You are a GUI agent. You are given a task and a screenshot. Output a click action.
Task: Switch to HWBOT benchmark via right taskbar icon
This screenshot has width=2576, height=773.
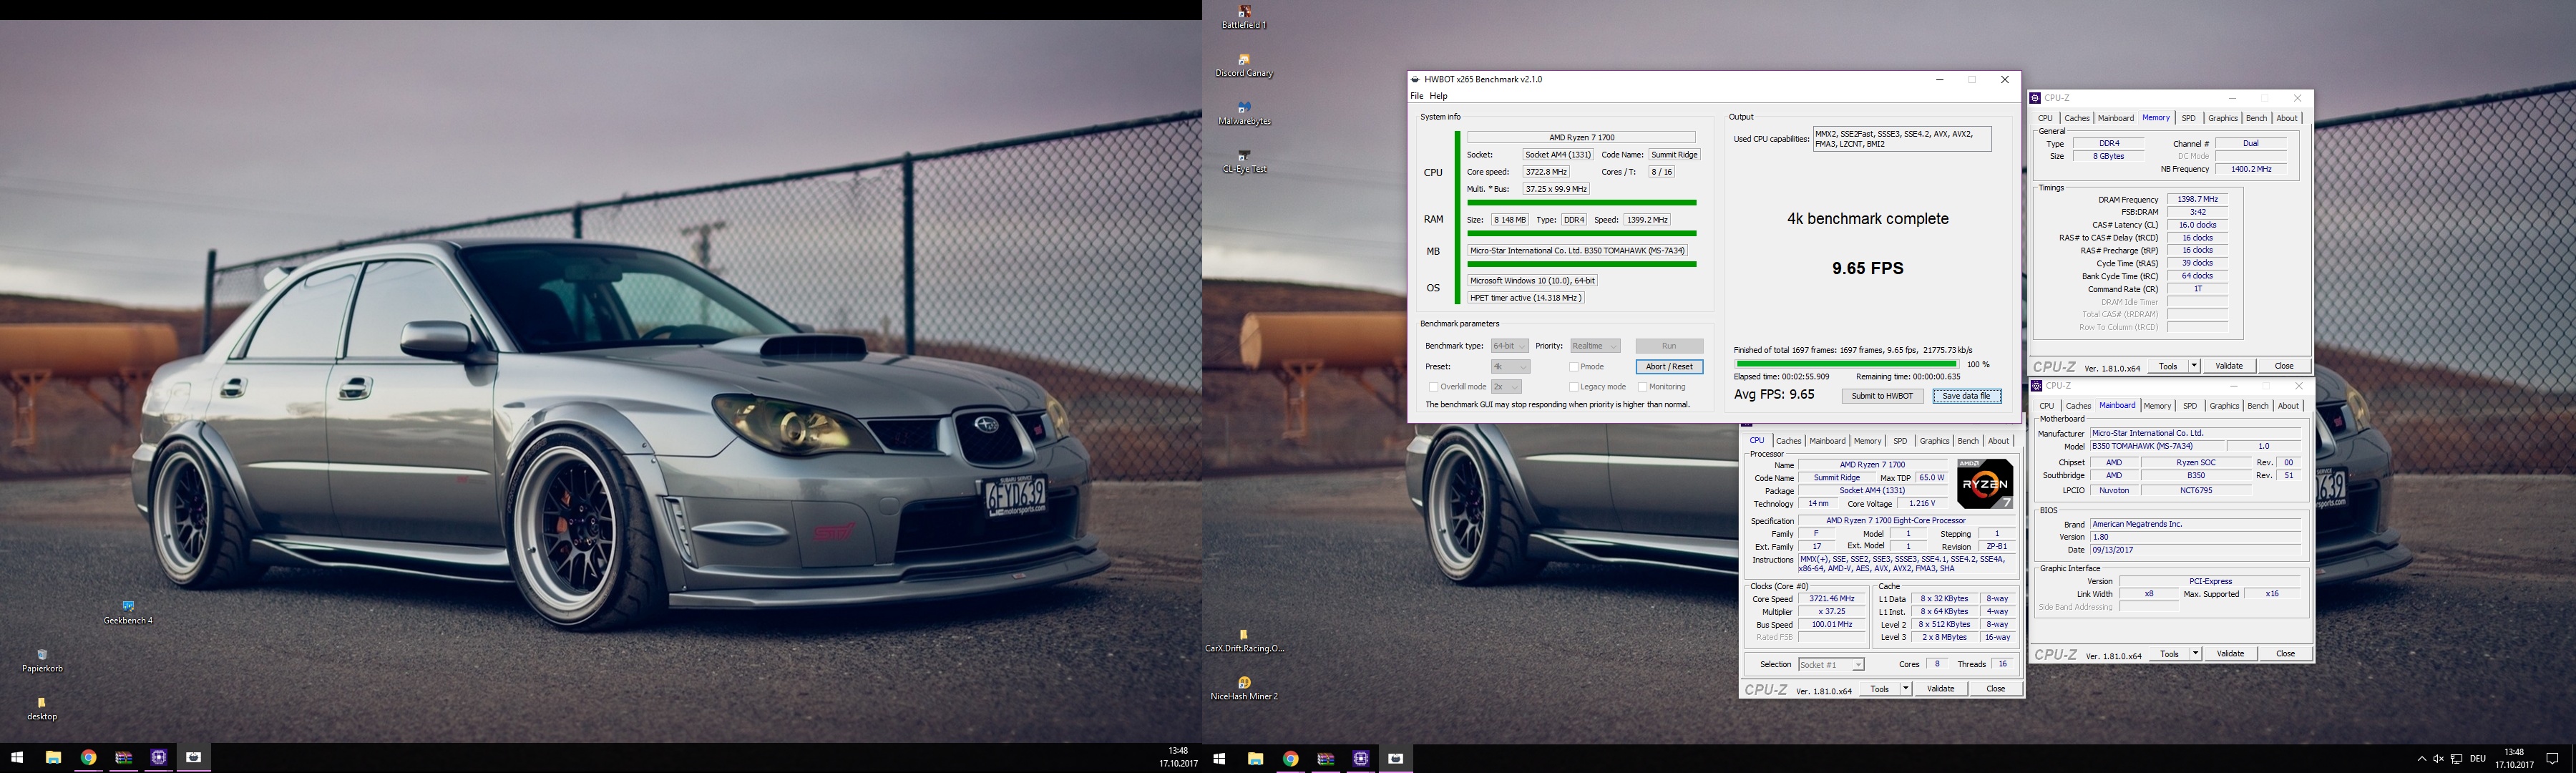[x=1396, y=759]
